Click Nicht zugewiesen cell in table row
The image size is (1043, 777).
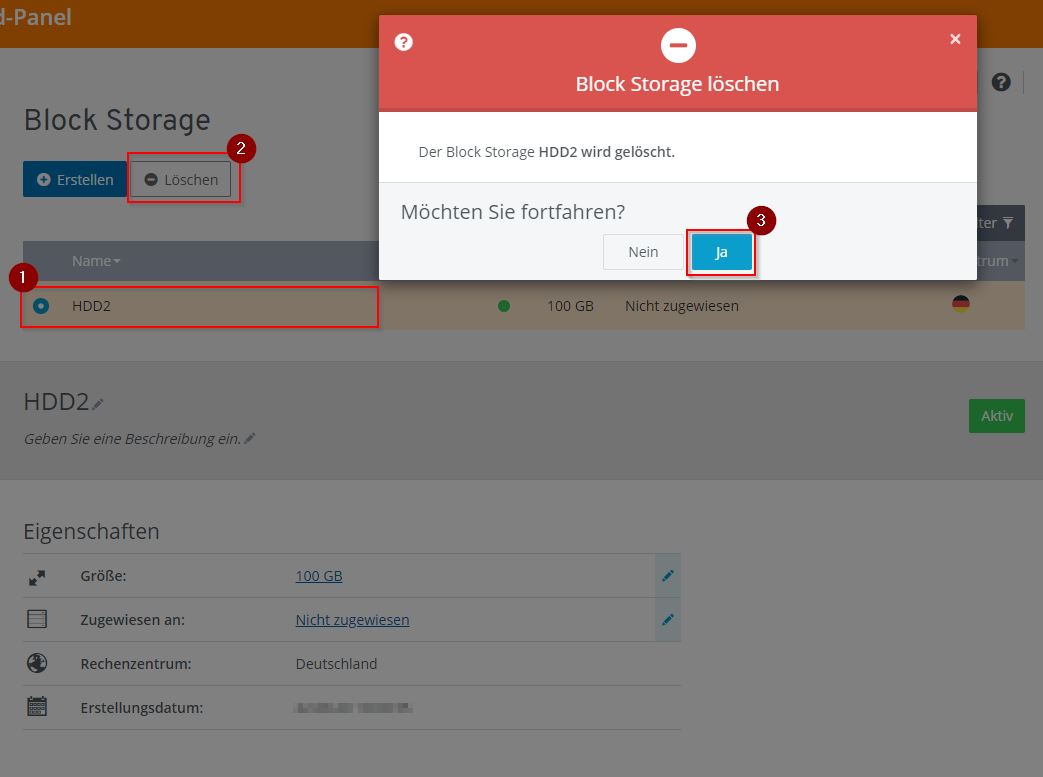coord(682,306)
